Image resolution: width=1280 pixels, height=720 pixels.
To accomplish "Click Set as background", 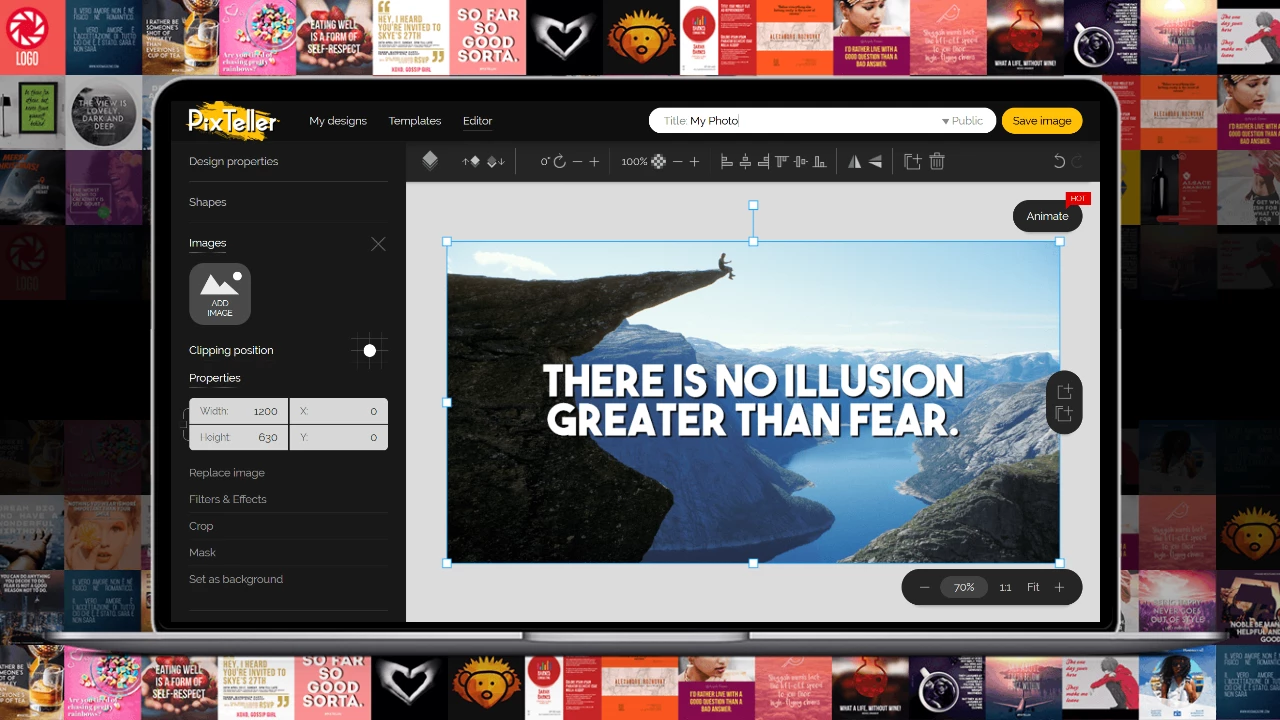I will pos(236,579).
